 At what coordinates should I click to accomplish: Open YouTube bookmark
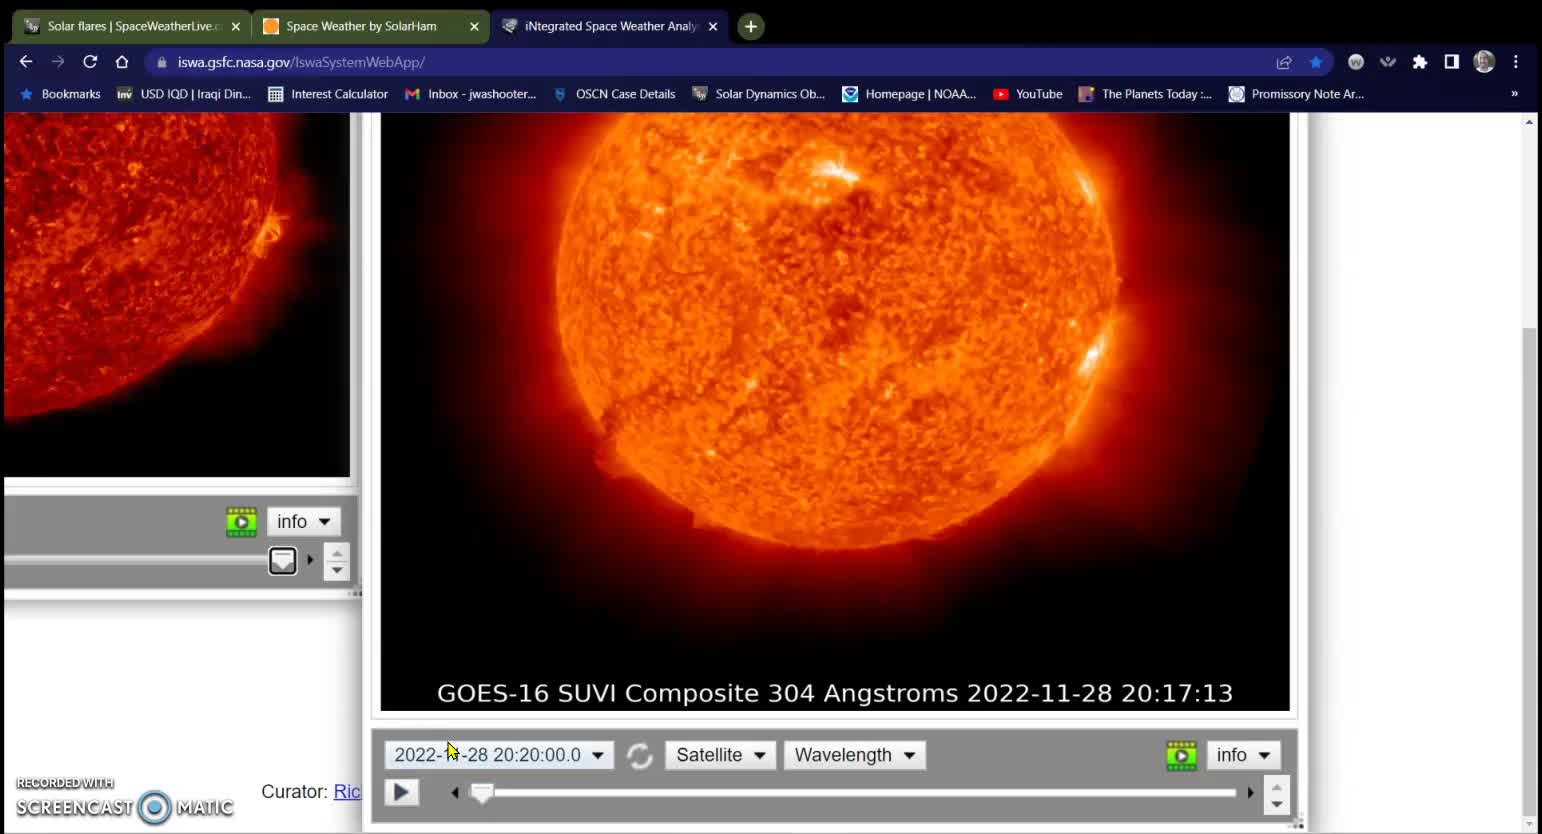(1028, 94)
